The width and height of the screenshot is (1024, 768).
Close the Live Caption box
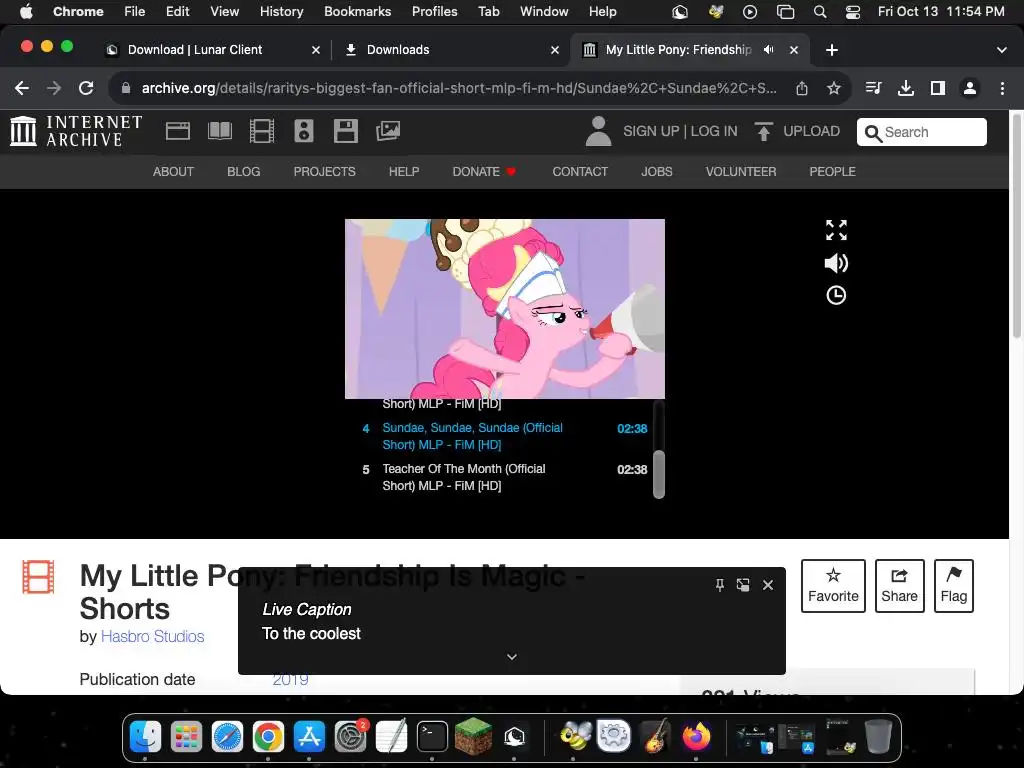[x=768, y=585]
